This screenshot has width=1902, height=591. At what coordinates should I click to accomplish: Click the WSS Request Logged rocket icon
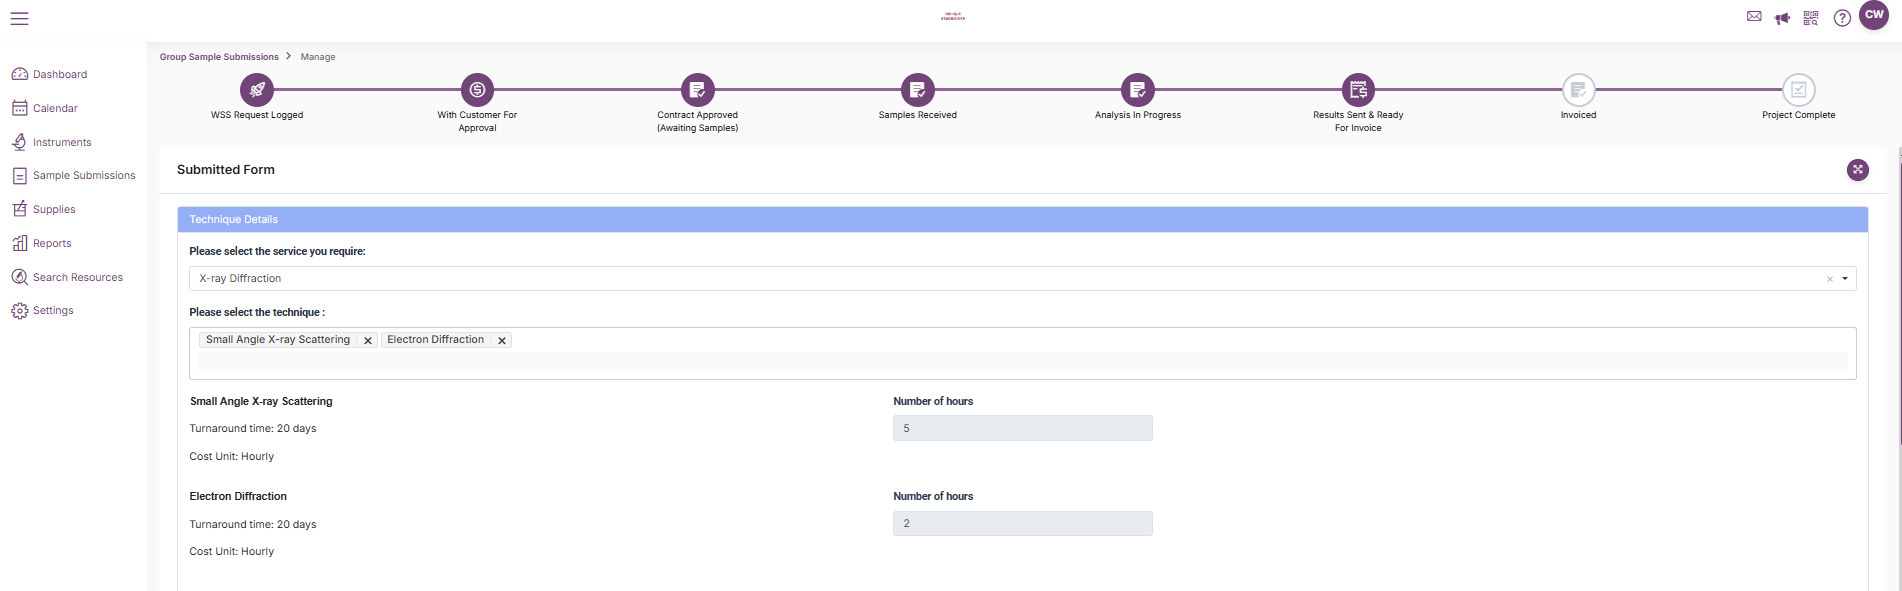[257, 90]
